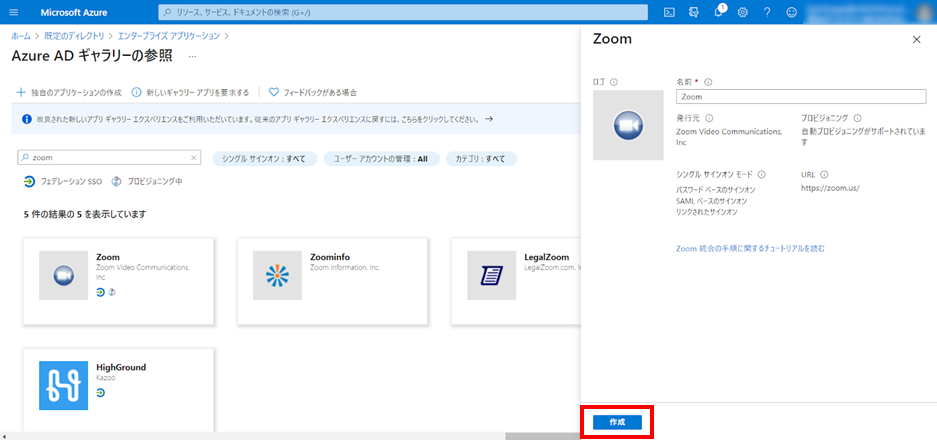Open feedback smiley icon in header
This screenshot has width=937, height=440.
pos(792,12)
